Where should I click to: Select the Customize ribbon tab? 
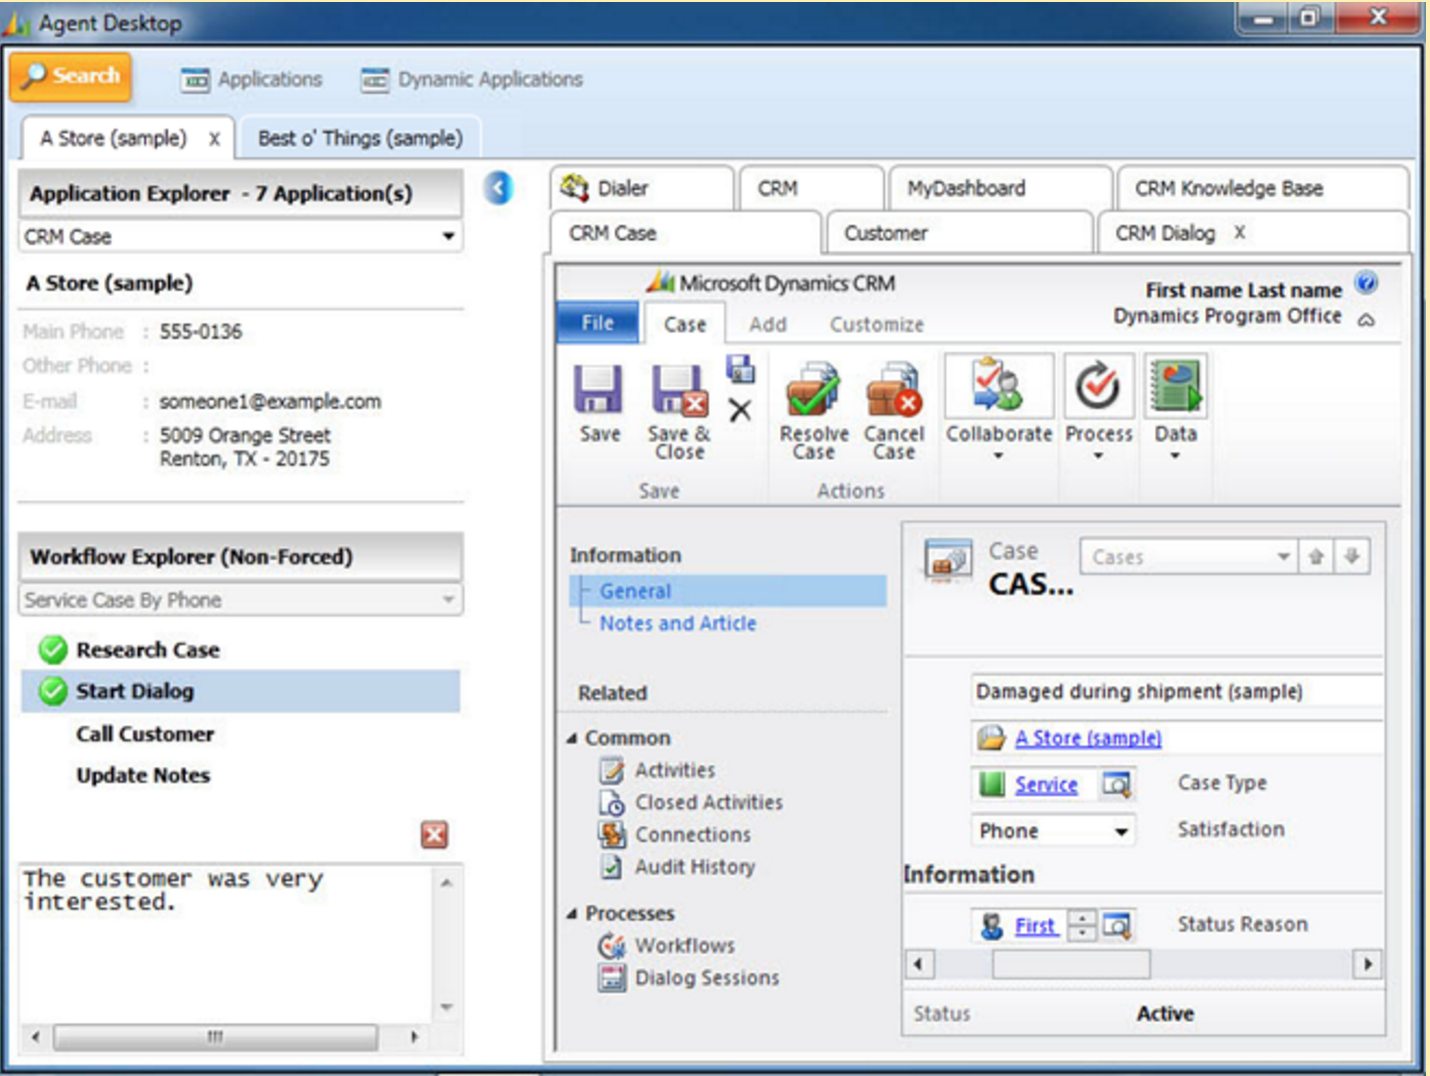[x=876, y=325]
